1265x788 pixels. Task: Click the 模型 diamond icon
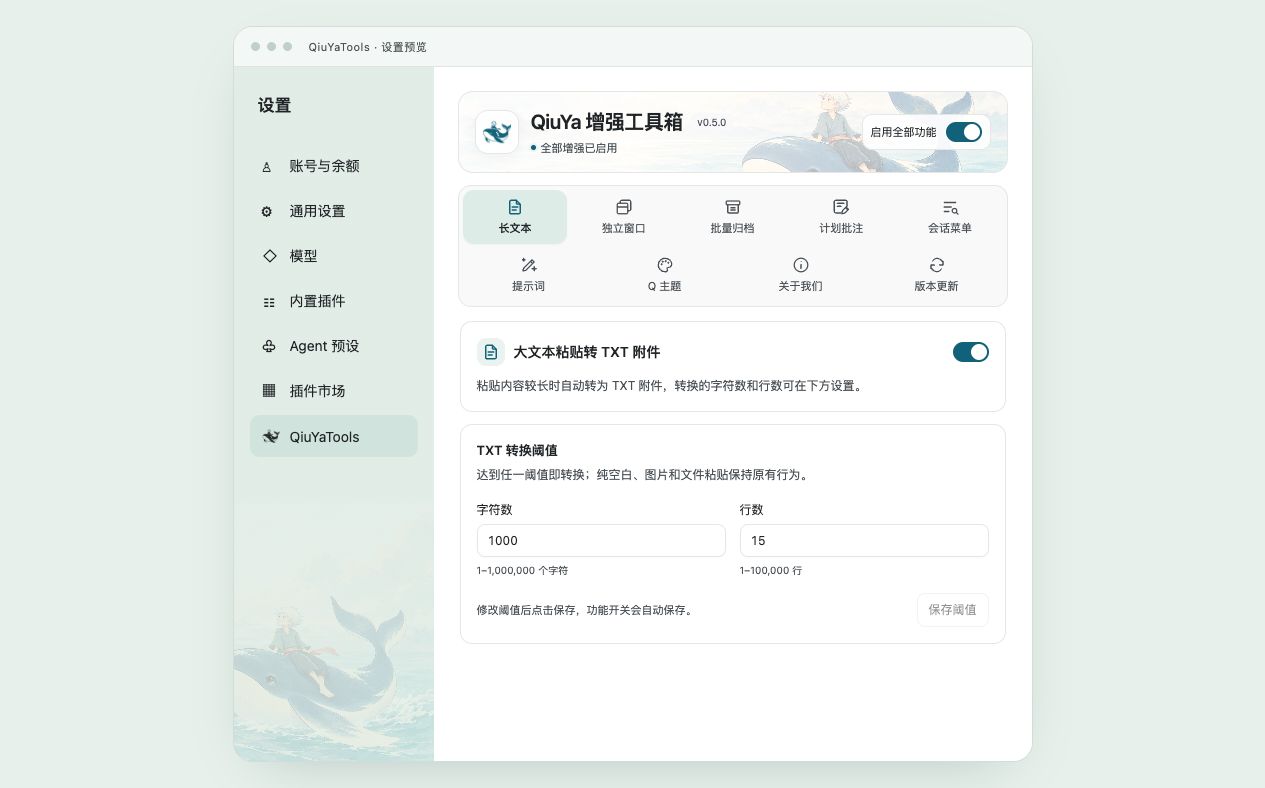coord(269,256)
